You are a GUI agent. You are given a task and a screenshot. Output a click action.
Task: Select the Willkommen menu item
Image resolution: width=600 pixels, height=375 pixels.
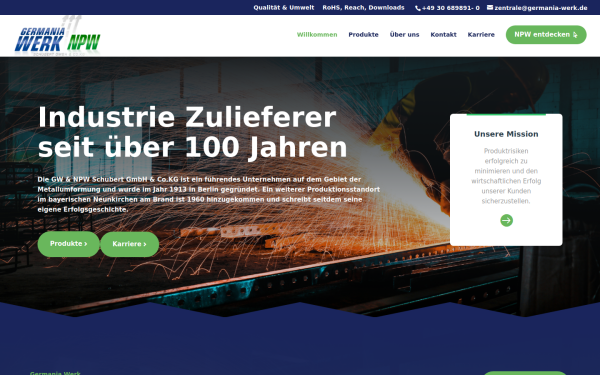(317, 35)
